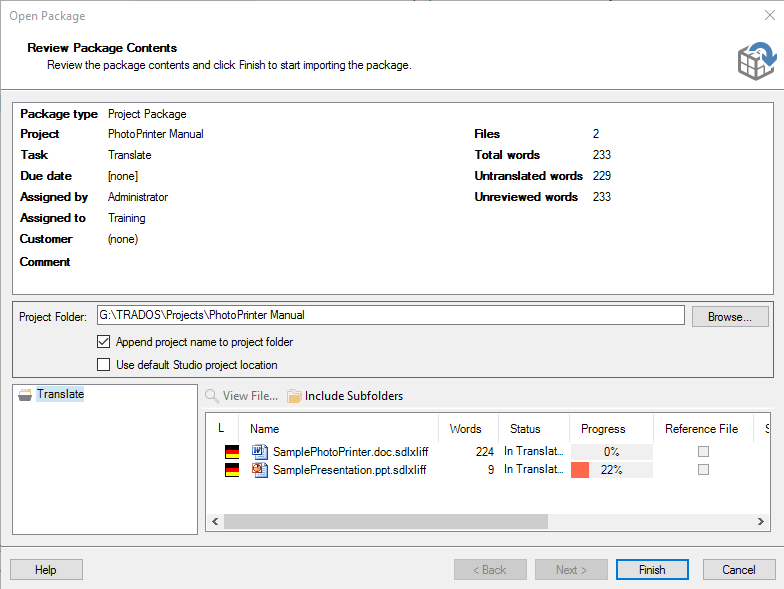Sort file list by Words column
This screenshot has height=589, width=784.
pyautogui.click(x=468, y=429)
